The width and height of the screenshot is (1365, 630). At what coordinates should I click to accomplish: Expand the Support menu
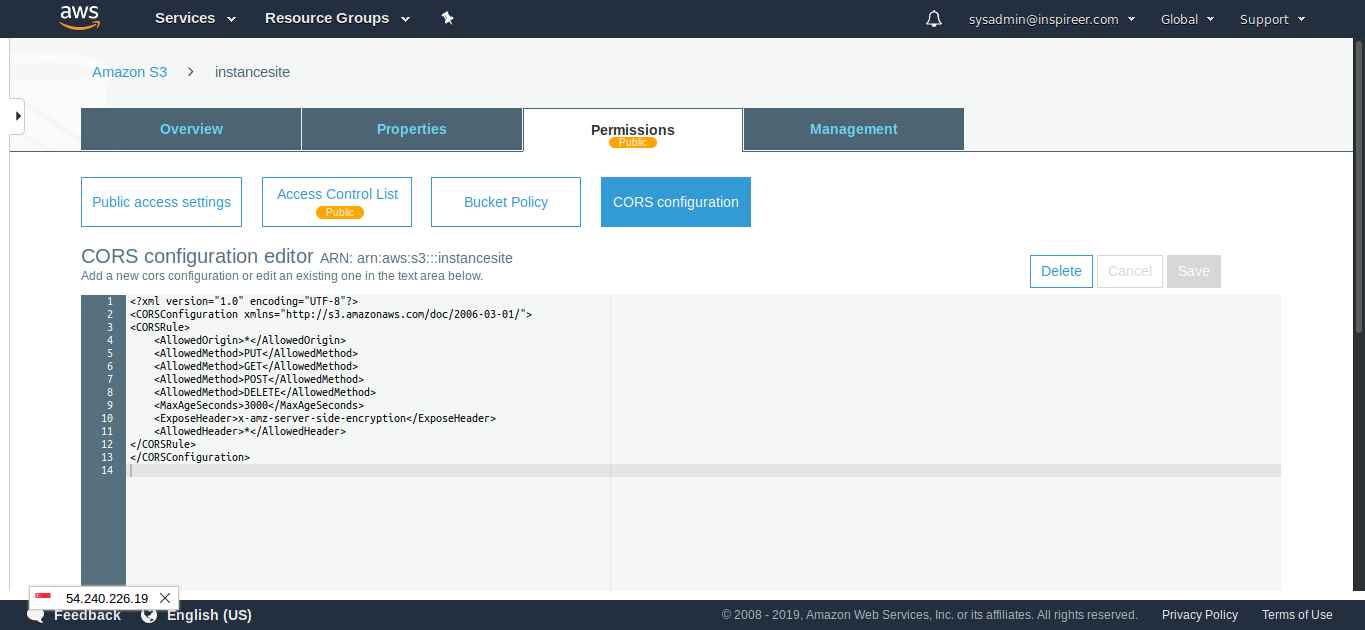(1272, 19)
